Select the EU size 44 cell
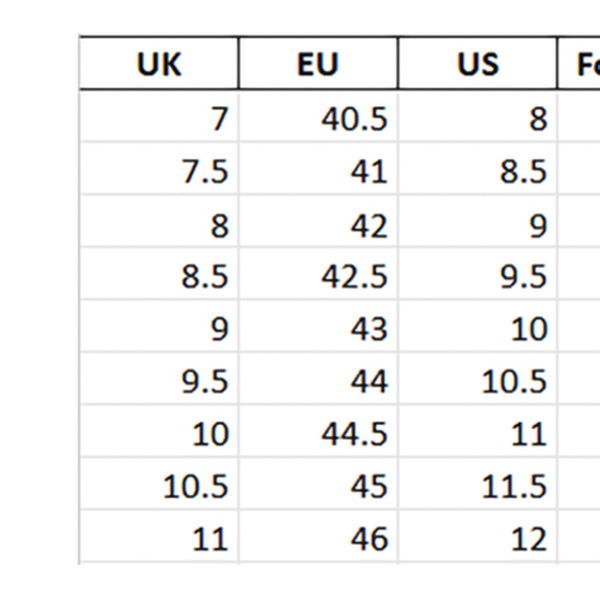Viewport: 600px width, 600px height. pos(318,381)
